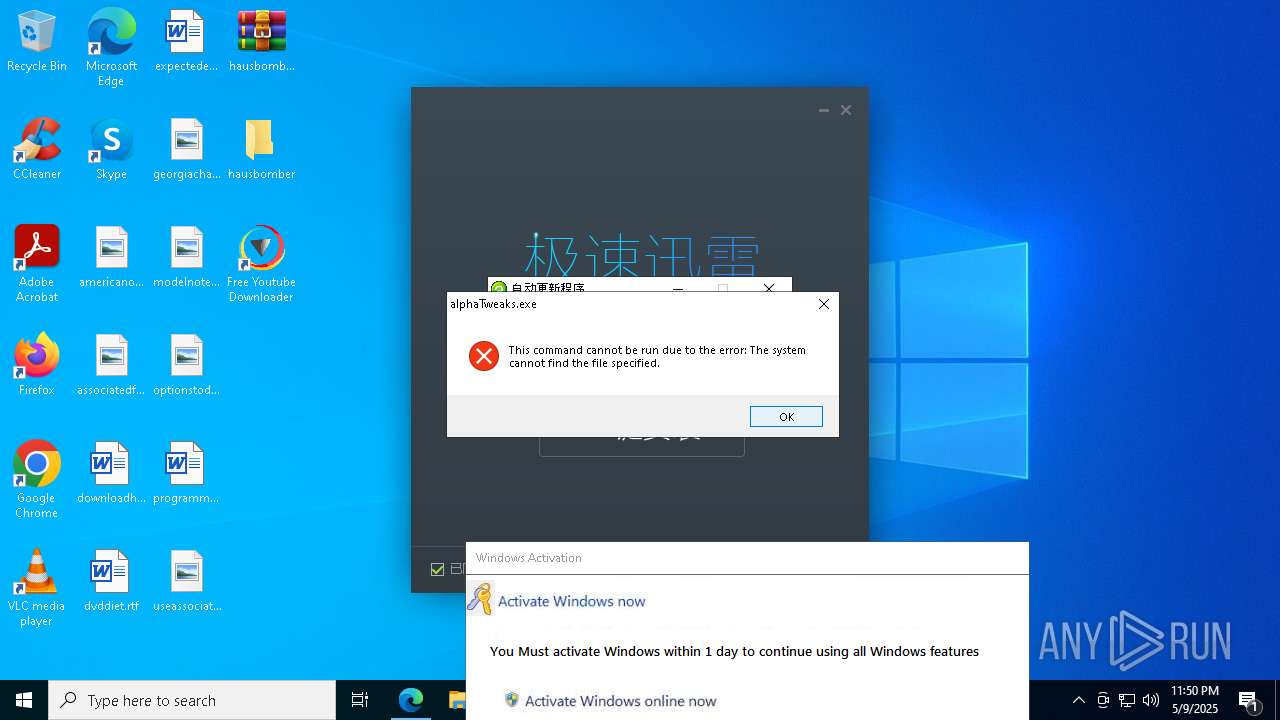Viewport: 1280px width, 720px height.
Task: Show hidden system tray icons
Action: click(x=1078, y=700)
